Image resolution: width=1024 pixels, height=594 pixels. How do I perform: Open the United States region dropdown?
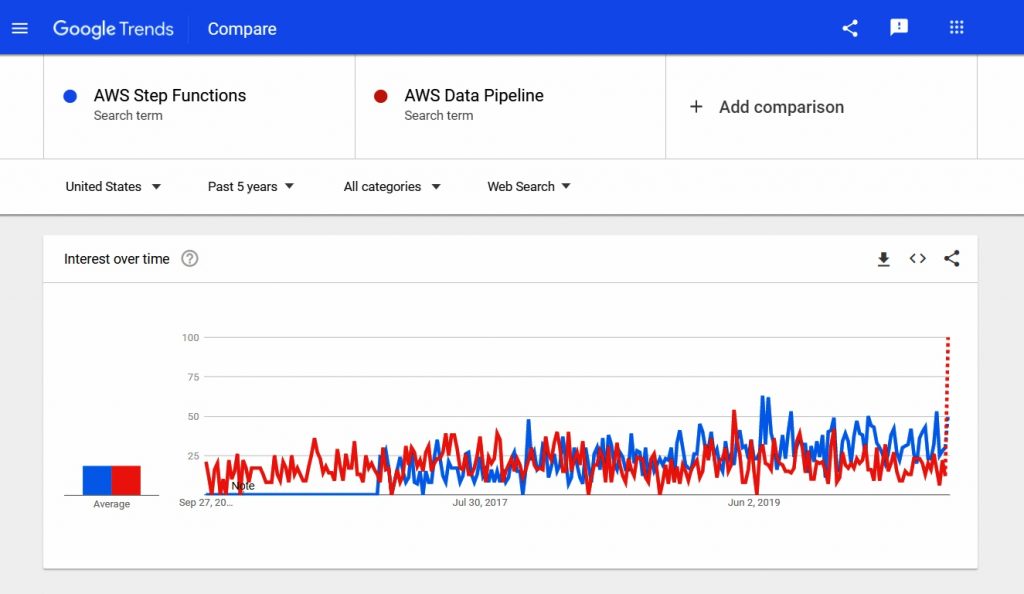point(113,186)
